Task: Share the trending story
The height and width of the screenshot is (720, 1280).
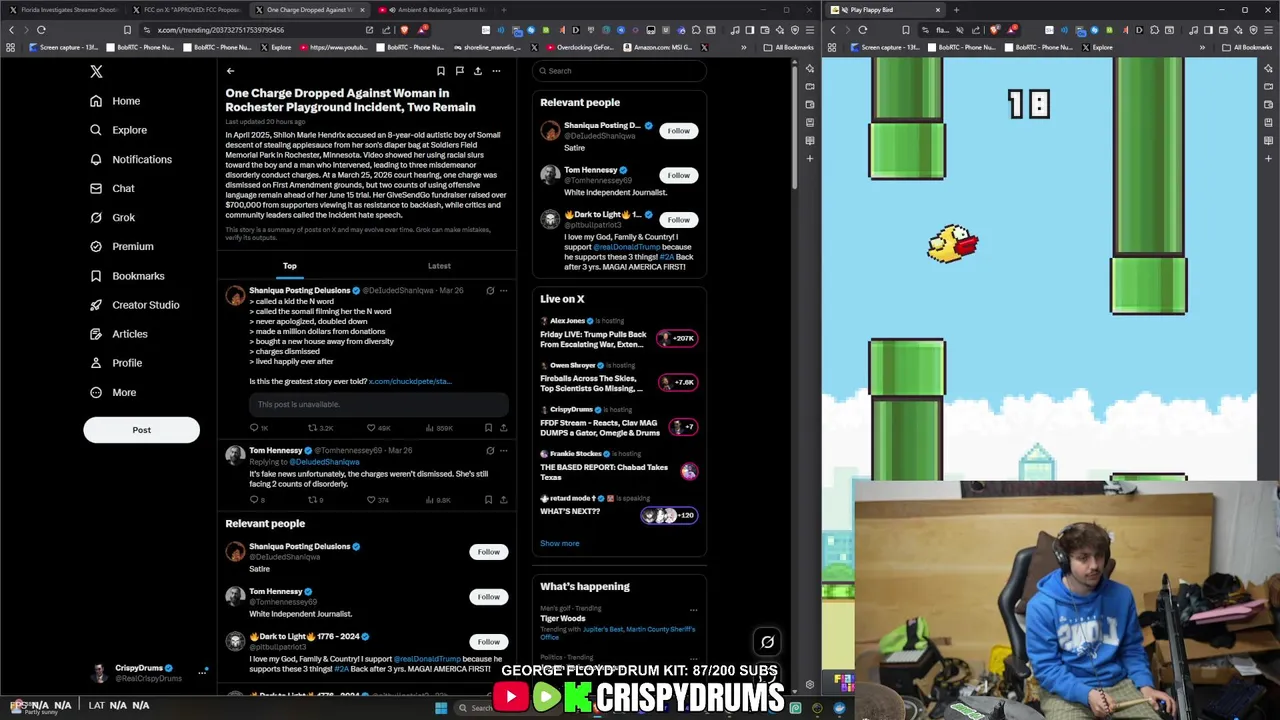Action: tap(478, 71)
